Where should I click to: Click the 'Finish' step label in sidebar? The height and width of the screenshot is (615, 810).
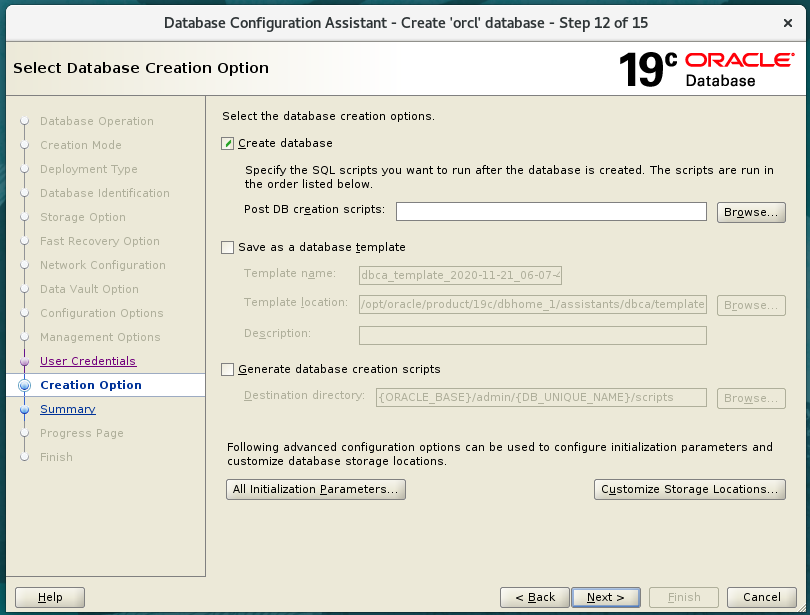click(x=56, y=457)
